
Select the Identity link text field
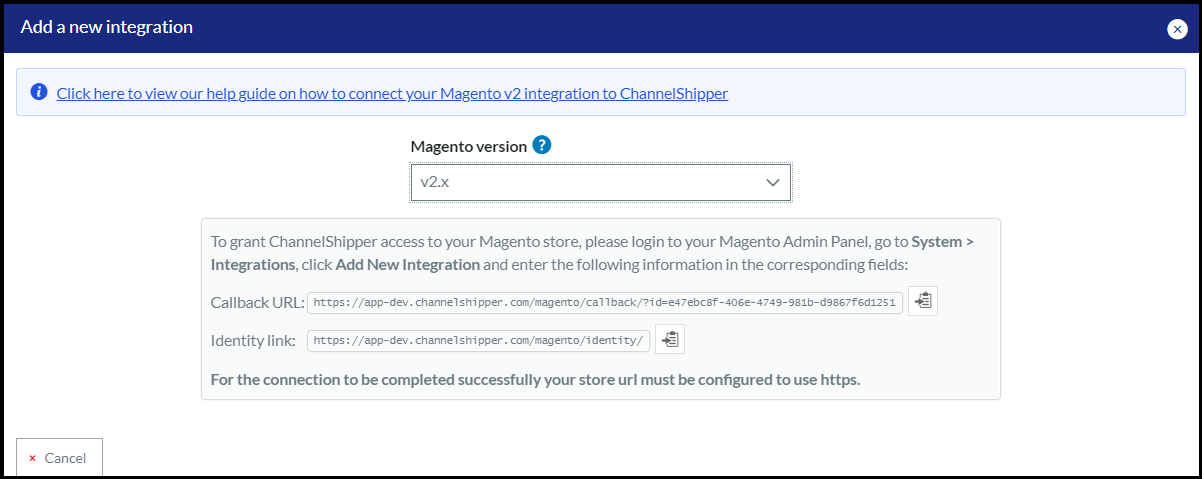[x=479, y=340]
